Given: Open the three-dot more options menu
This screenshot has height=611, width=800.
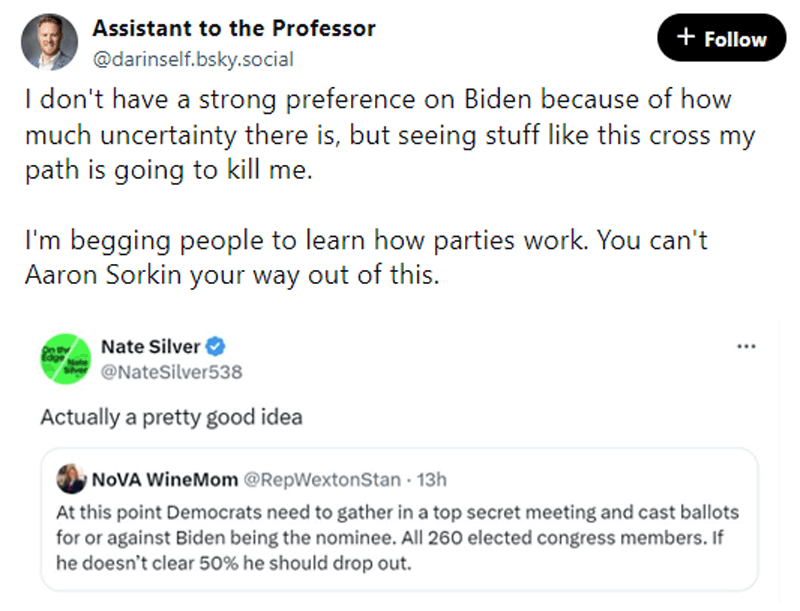Looking at the screenshot, I should (x=745, y=347).
